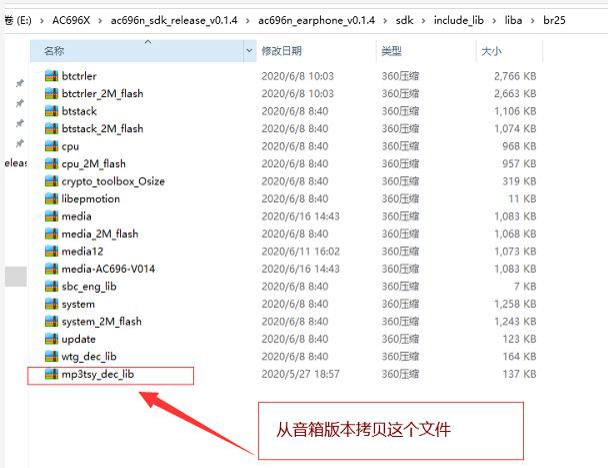Expand the chevron after liba in path
The image size is (608, 468).
(533, 21)
